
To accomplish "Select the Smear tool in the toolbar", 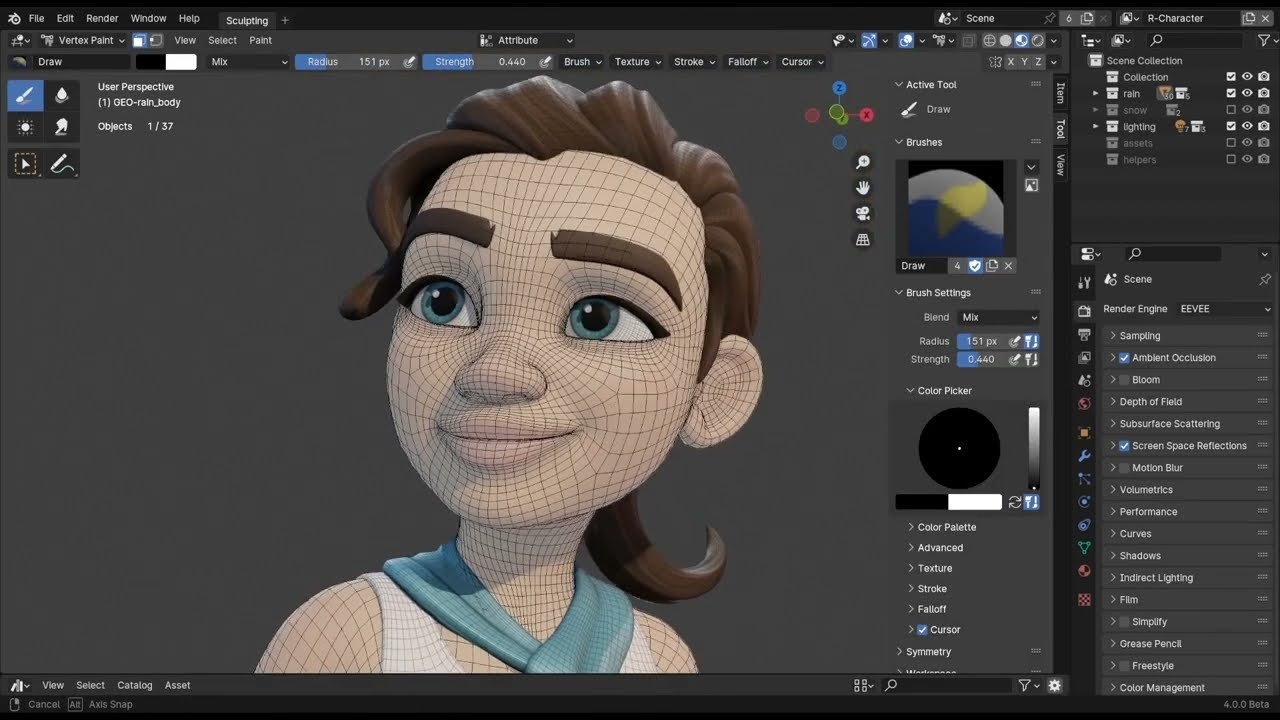I will 62,127.
